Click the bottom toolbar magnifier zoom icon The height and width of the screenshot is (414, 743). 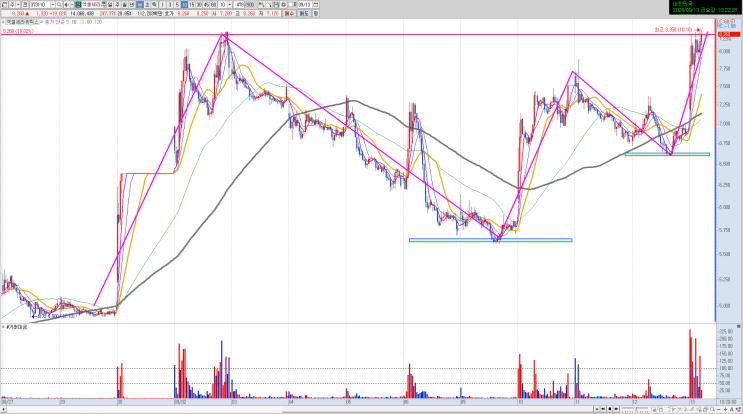(712, 409)
